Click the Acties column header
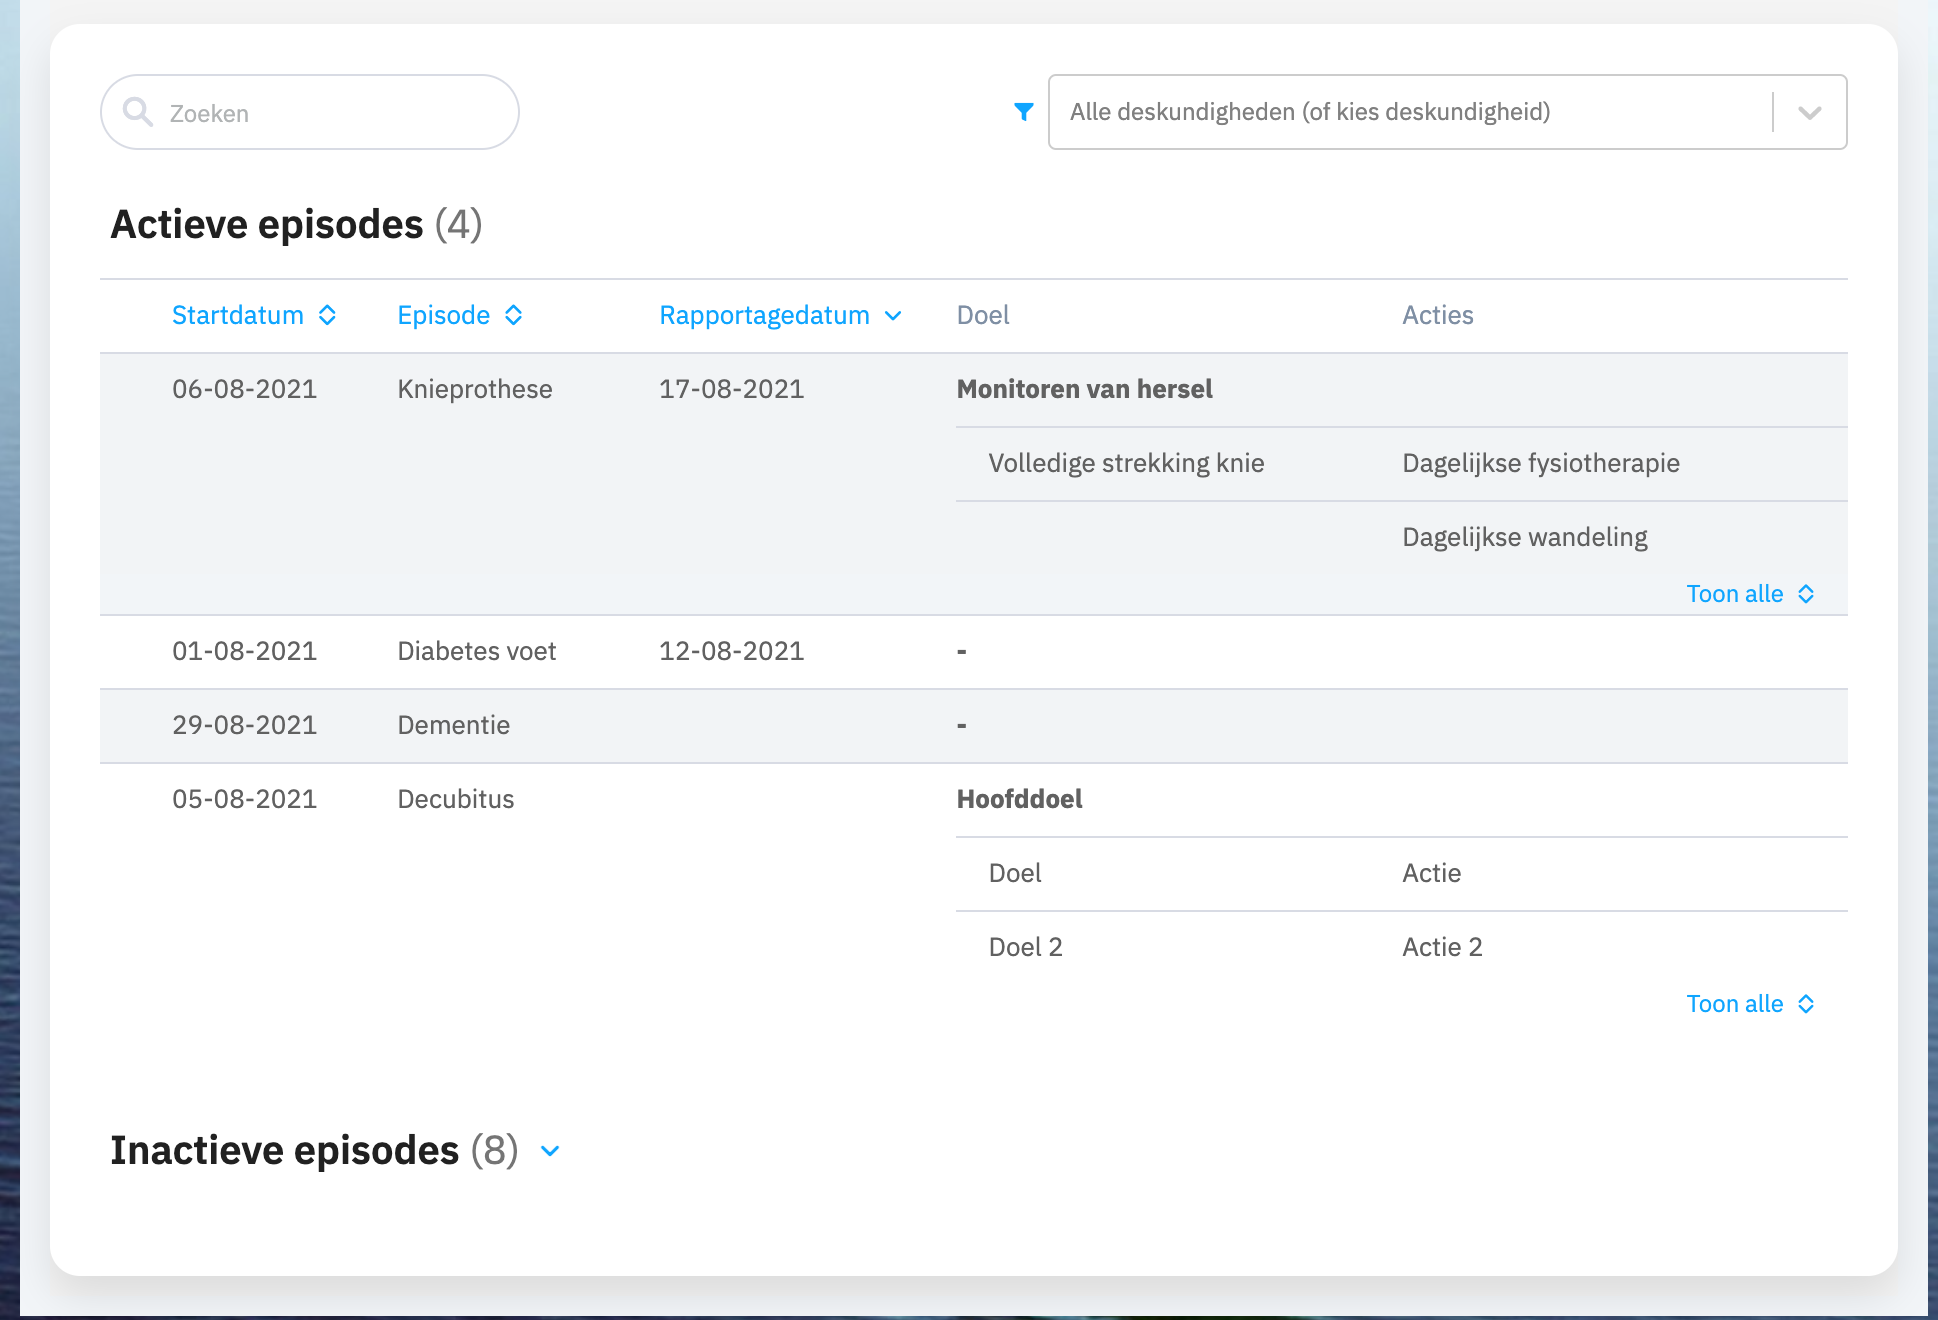Image resolution: width=1938 pixels, height=1320 pixels. tap(1438, 315)
